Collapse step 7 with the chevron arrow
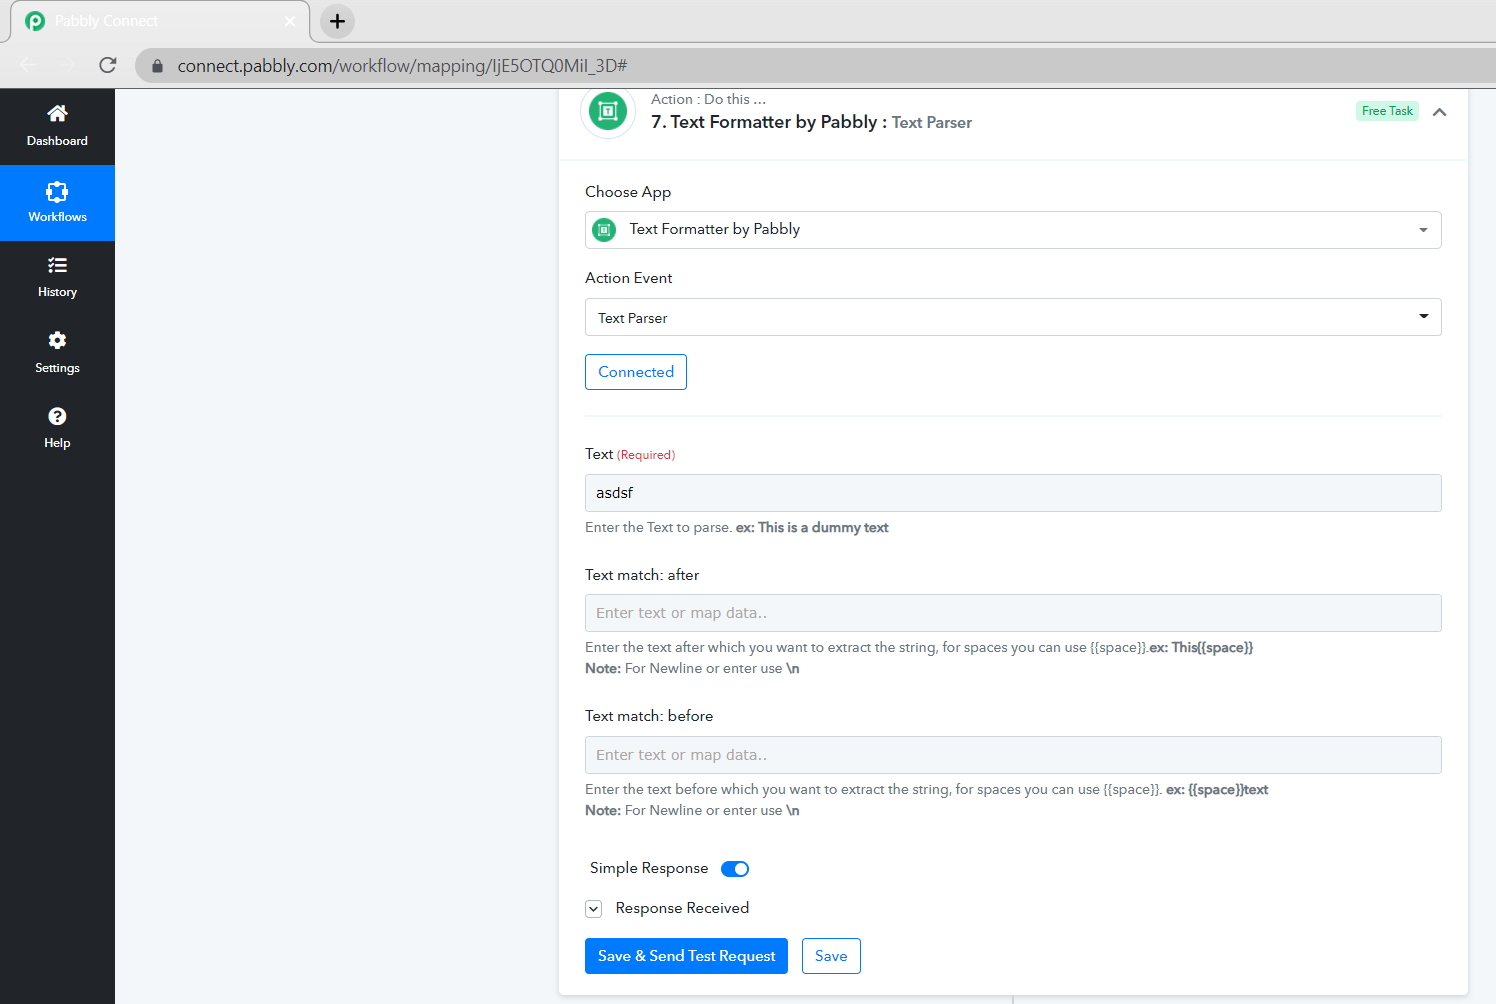The height and width of the screenshot is (1004, 1496). (1440, 112)
